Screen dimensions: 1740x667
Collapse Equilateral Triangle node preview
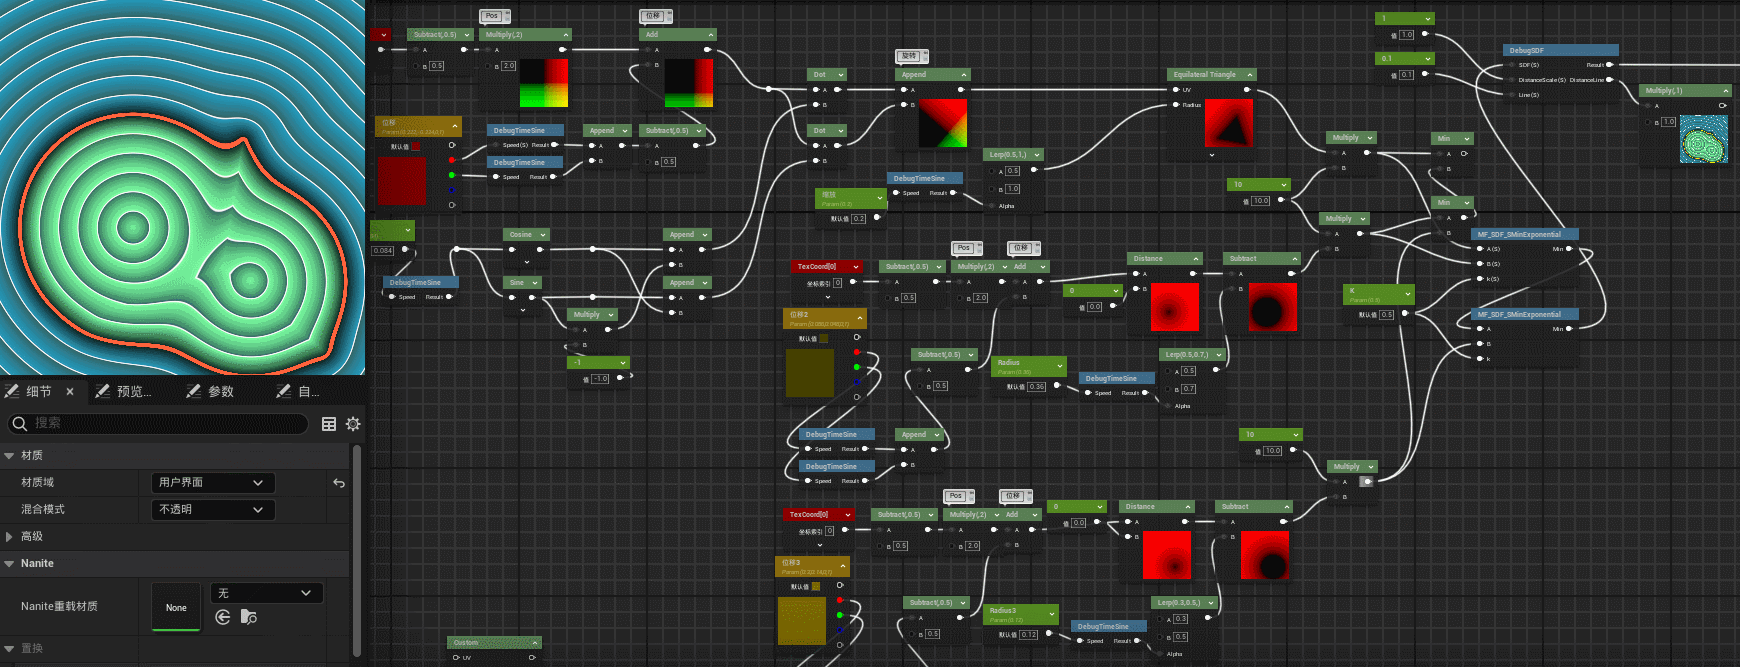click(x=1250, y=74)
